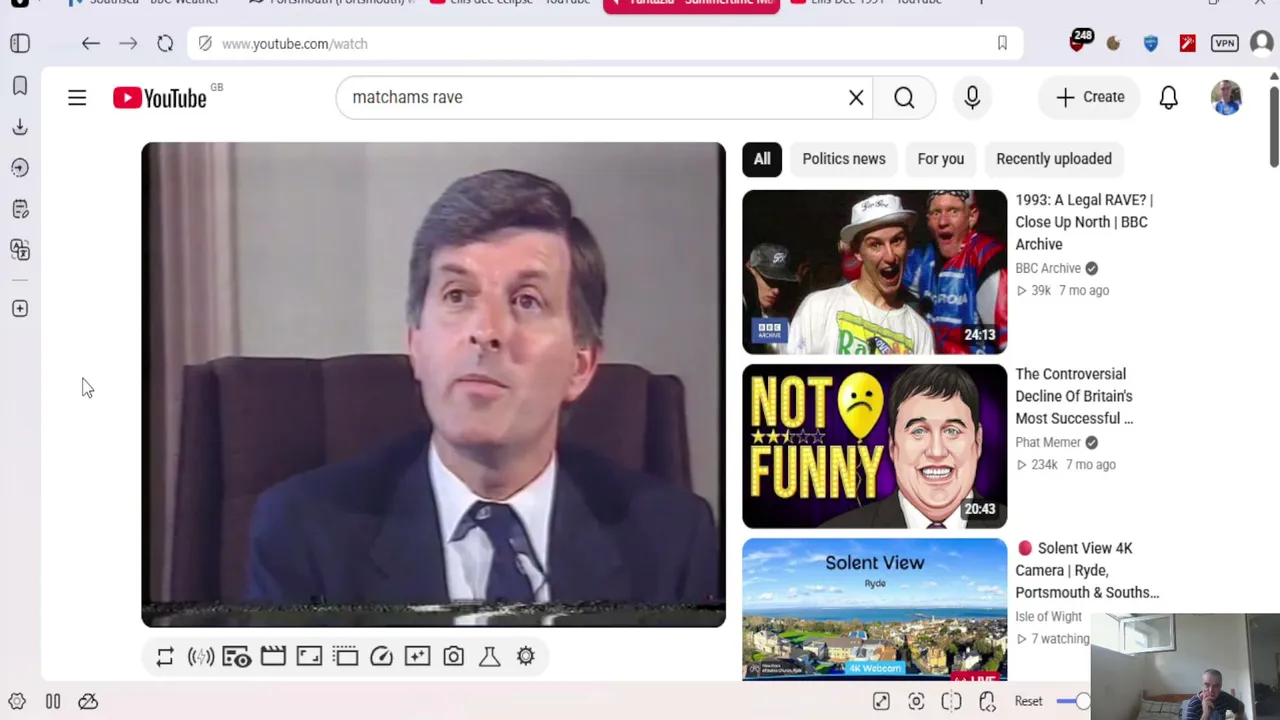Open '1993: A Legal RAVE?' video thumbnail
Screen dimensions: 1280x720
coord(874,272)
